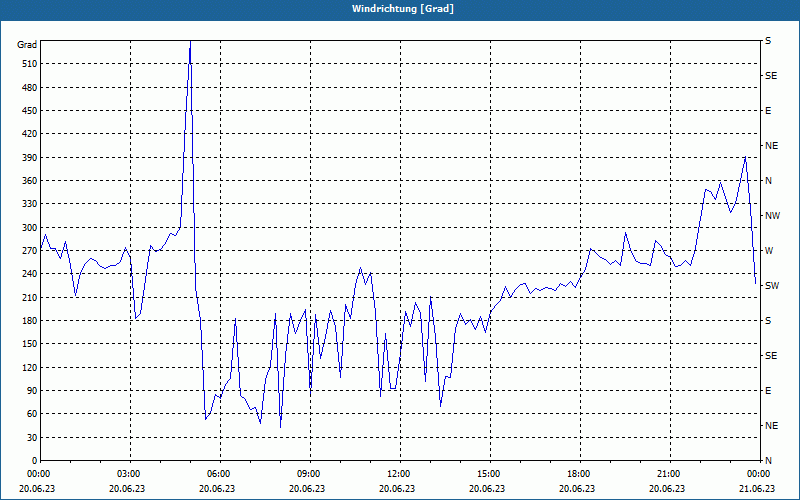Select the 12:00 time axis label

click(x=399, y=474)
